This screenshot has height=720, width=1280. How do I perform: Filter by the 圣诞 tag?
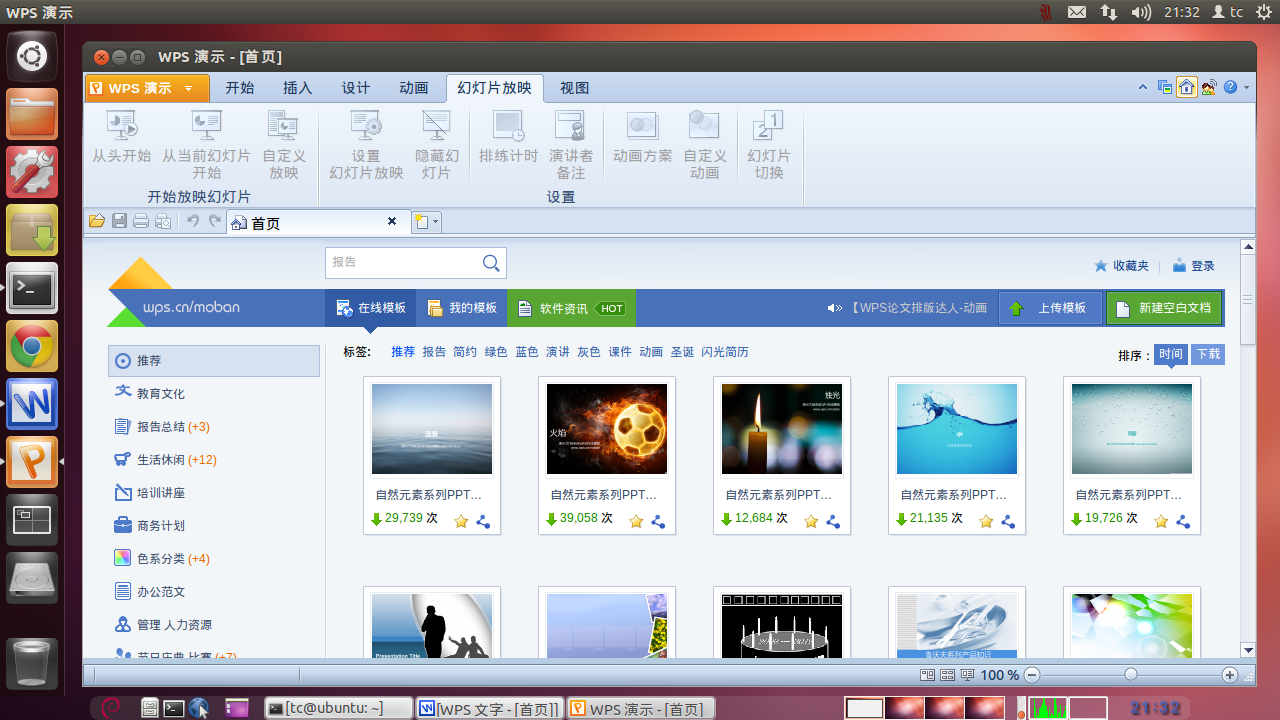[x=682, y=352]
